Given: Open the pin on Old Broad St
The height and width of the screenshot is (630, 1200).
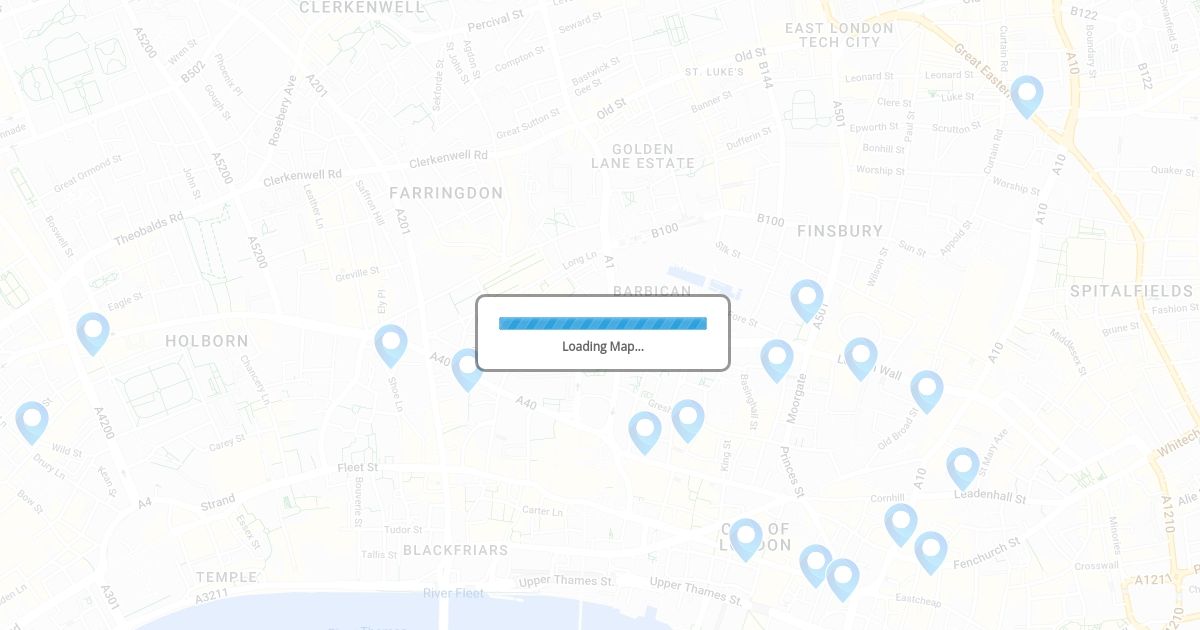Looking at the screenshot, I should (x=927, y=391).
